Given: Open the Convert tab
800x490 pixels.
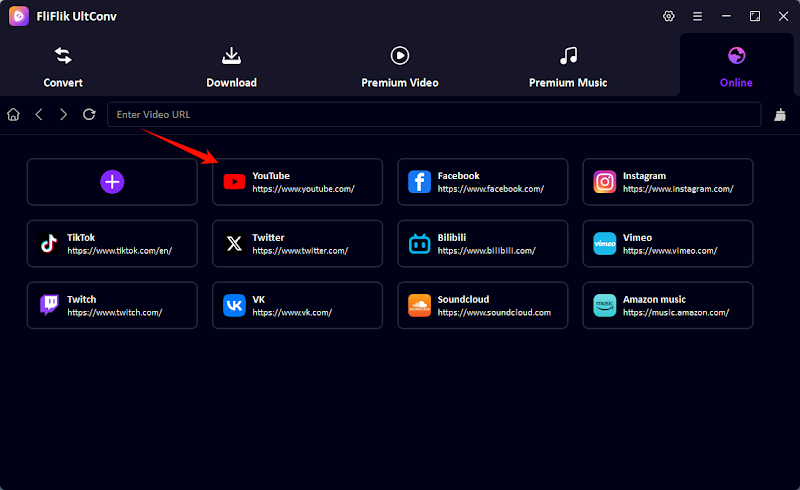Looking at the screenshot, I should [63, 65].
